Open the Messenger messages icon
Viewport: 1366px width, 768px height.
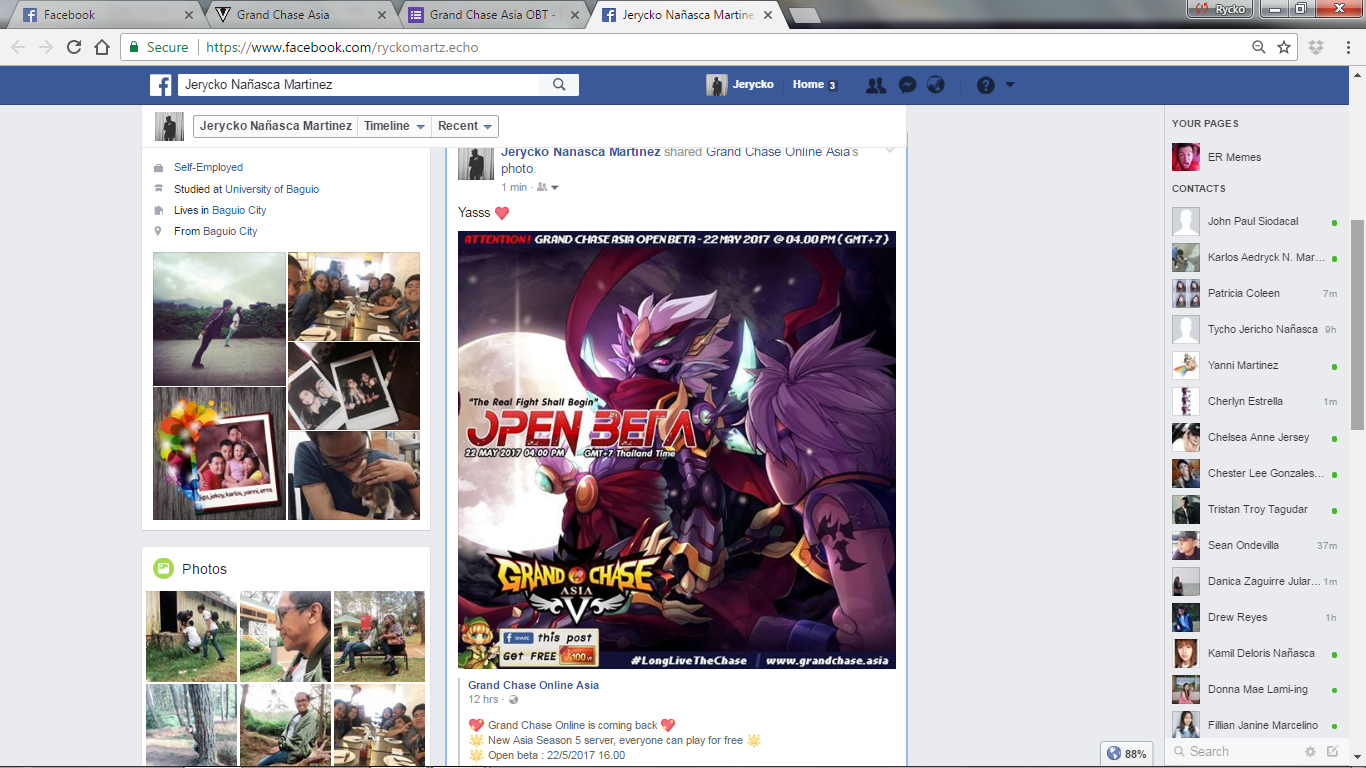pyautogui.click(x=907, y=85)
